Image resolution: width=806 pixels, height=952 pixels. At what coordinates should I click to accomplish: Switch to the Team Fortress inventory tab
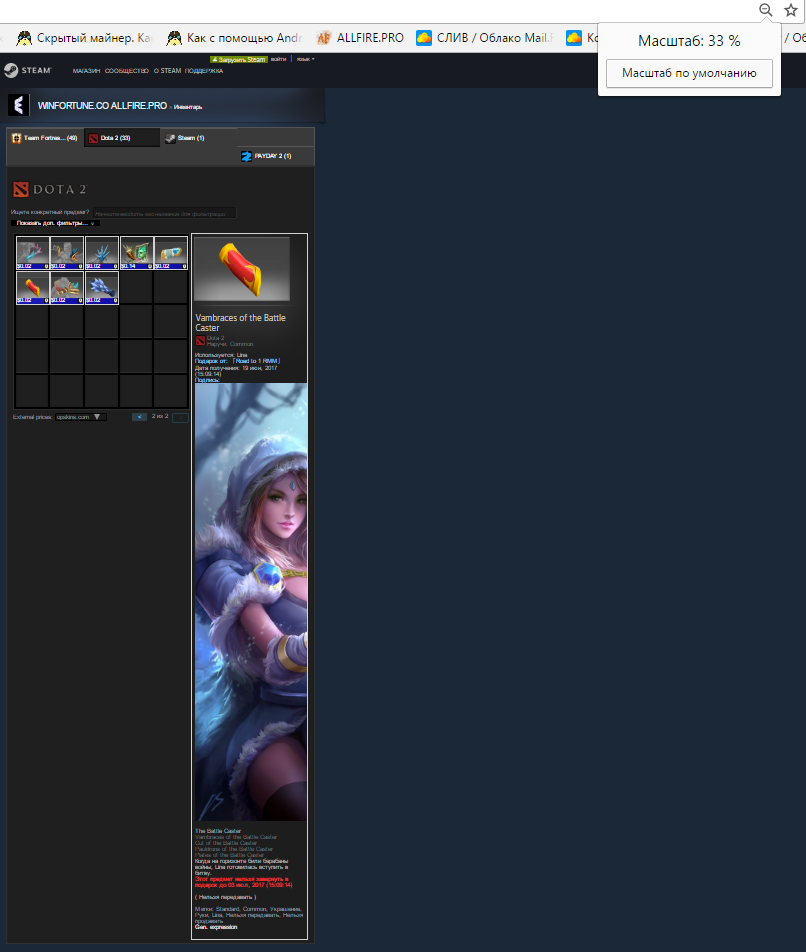pos(44,138)
